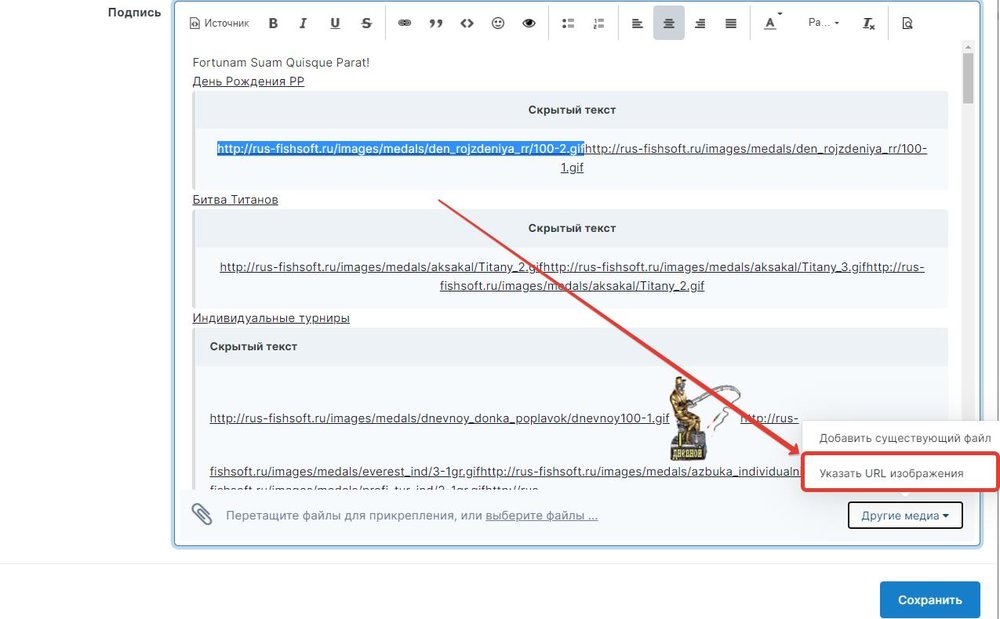Viewport: 1000px width, 619px height.
Task: Apply italic formatting
Action: point(304,23)
